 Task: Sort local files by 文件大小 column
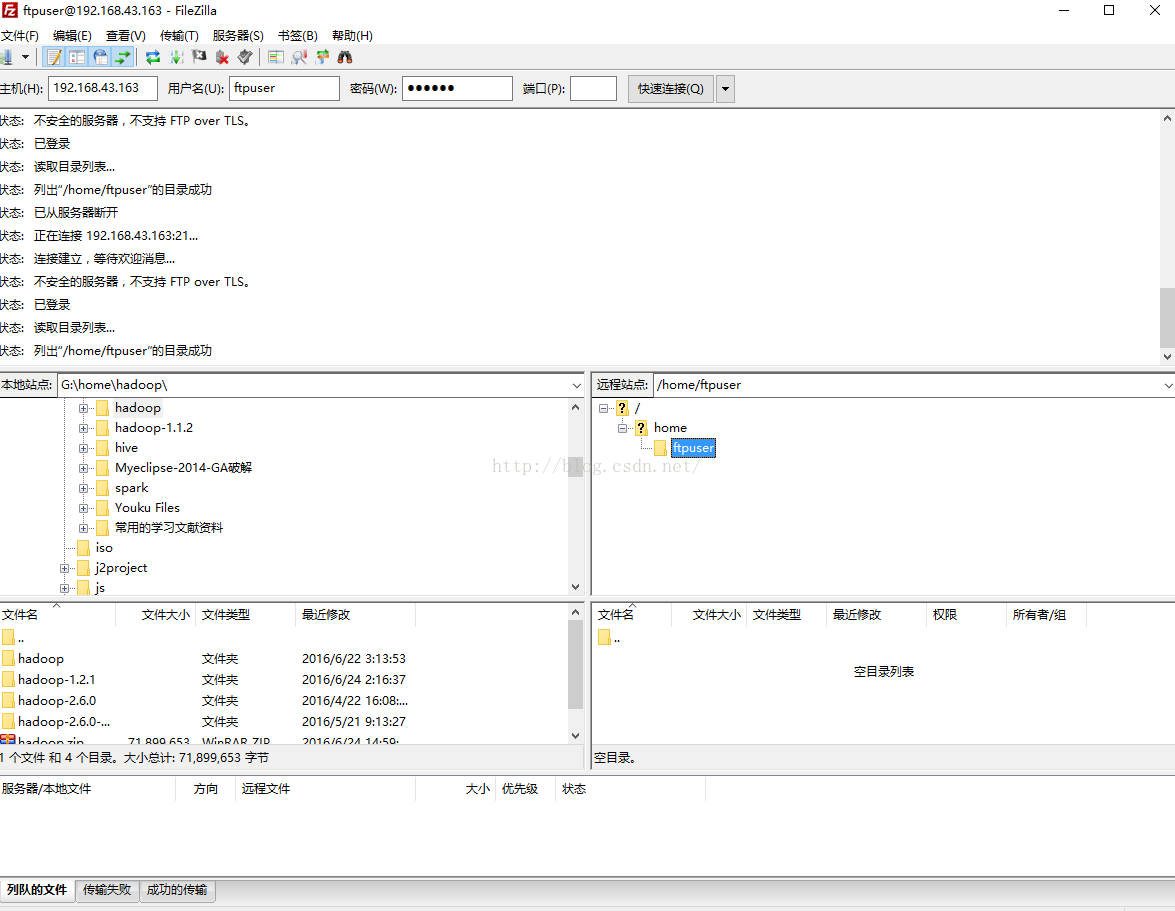coord(156,615)
